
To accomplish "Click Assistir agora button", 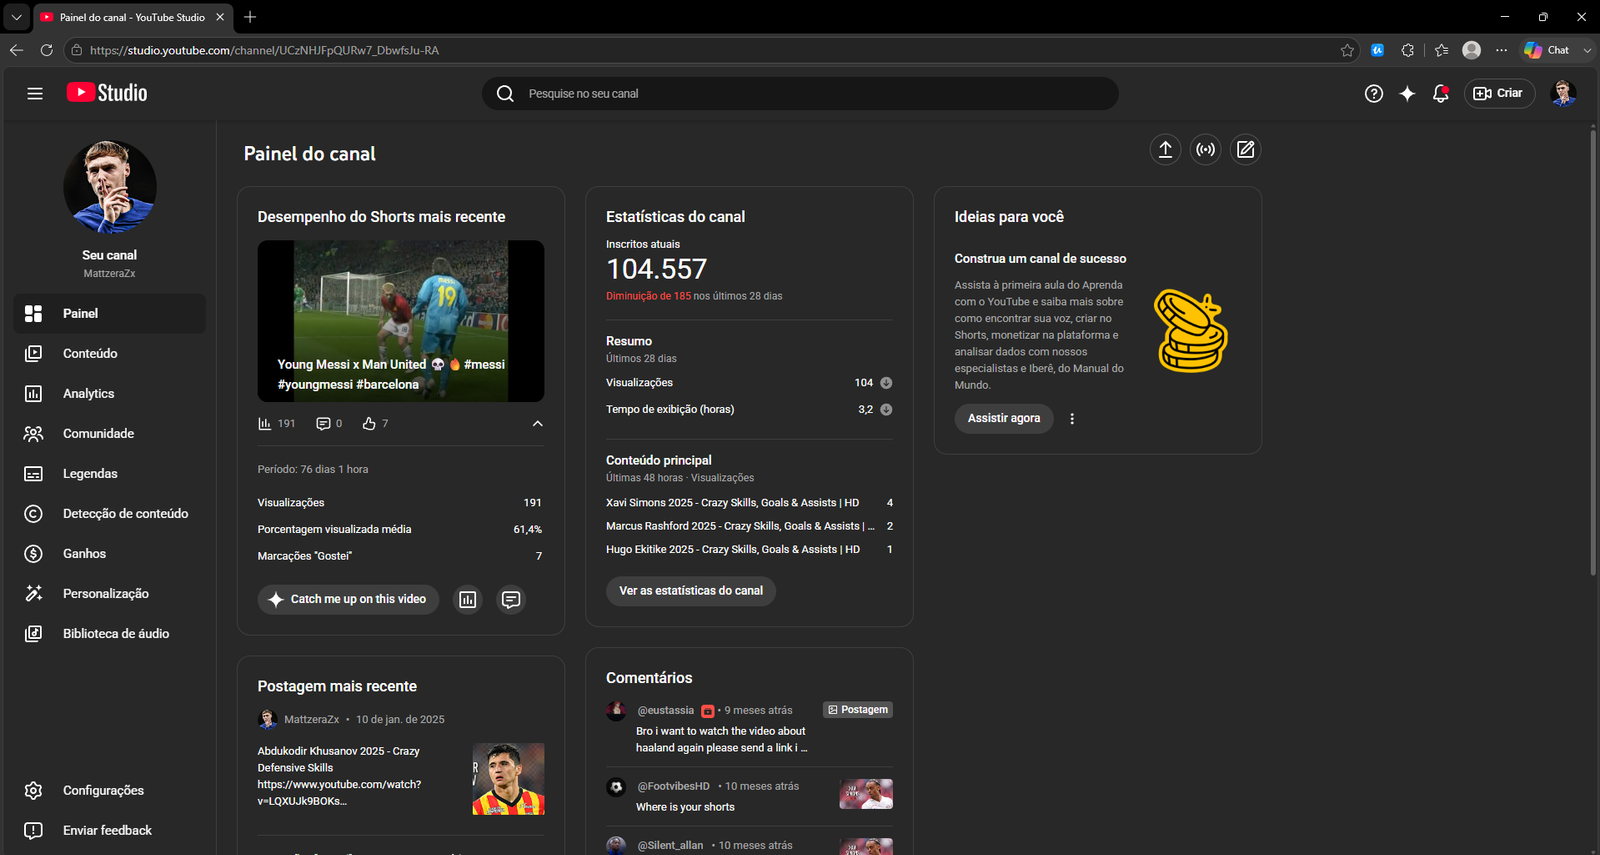I will (x=1004, y=418).
